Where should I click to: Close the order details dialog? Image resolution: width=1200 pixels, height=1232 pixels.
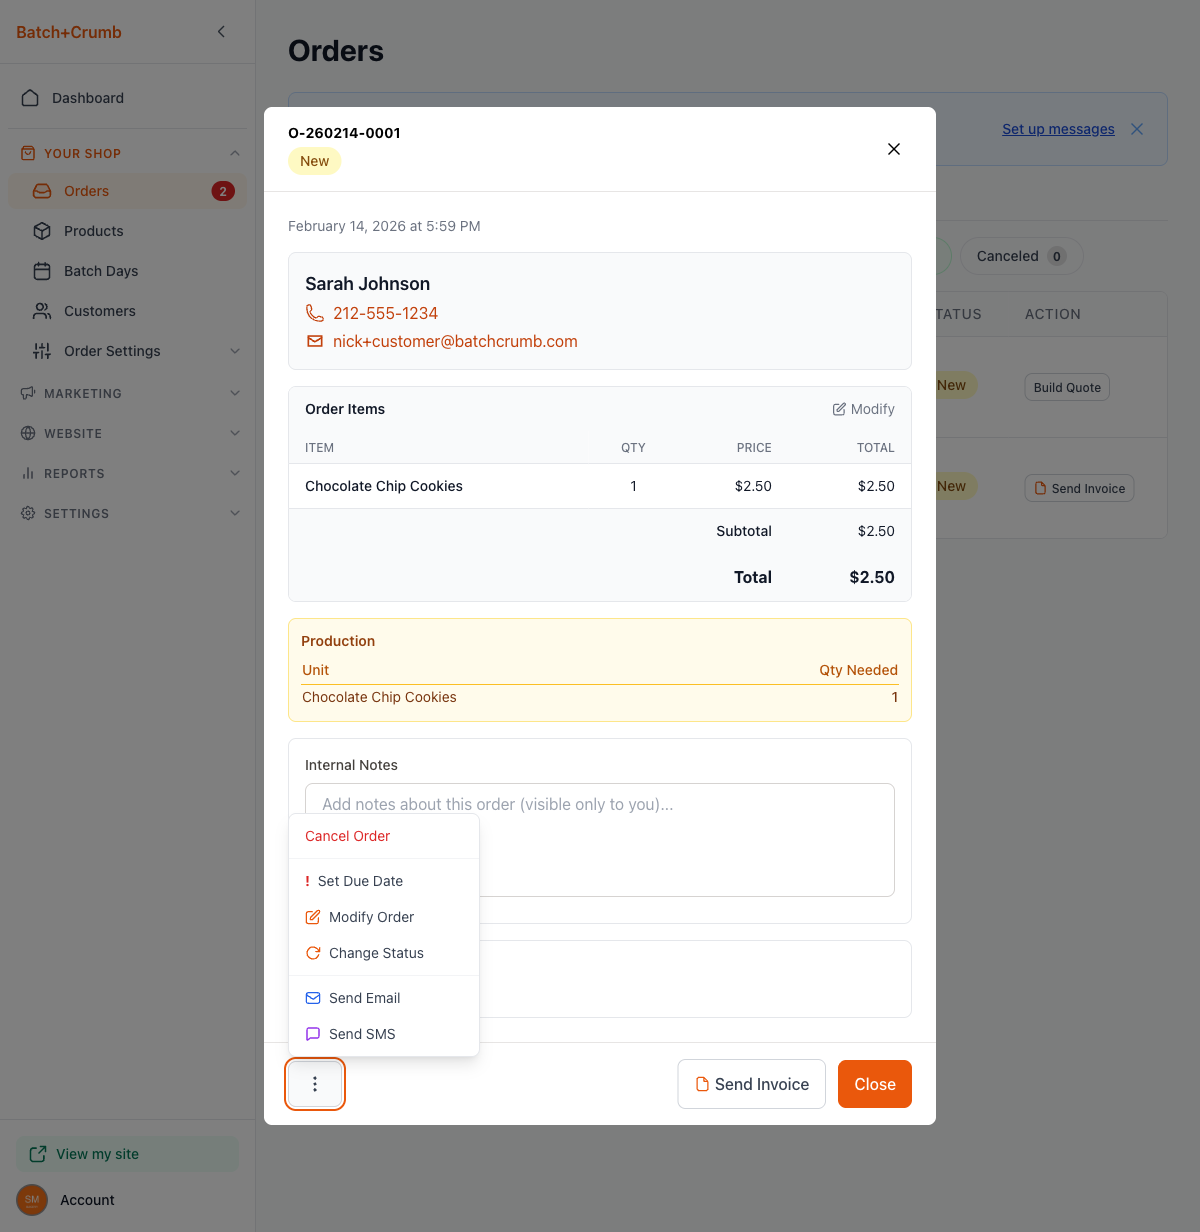[x=894, y=149]
